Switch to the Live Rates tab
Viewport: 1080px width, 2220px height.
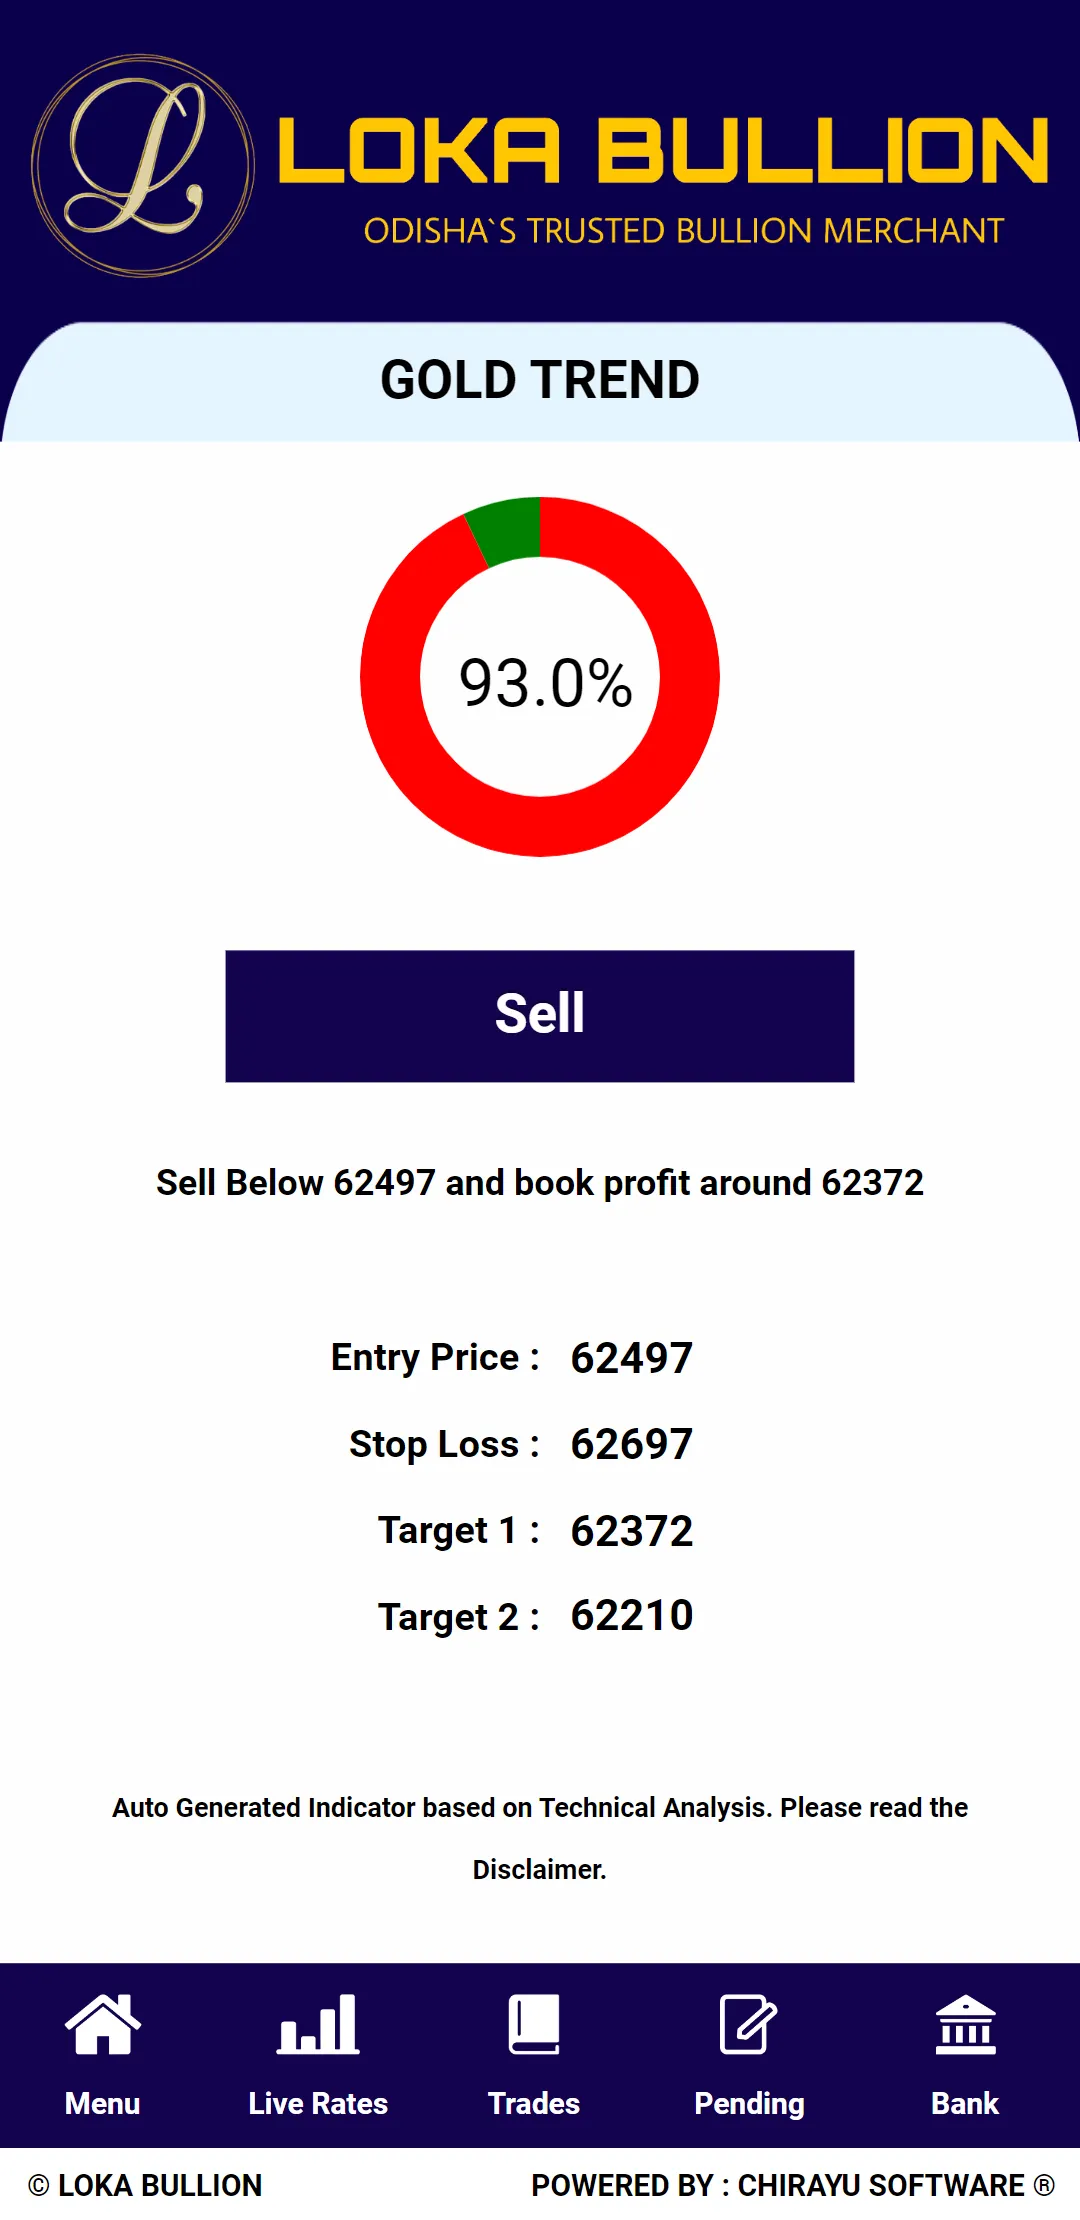click(318, 2103)
